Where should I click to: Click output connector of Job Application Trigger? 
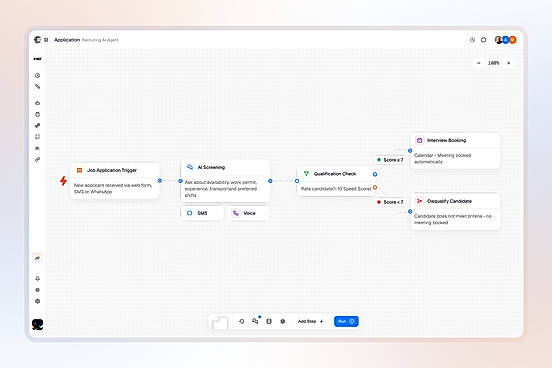click(x=160, y=181)
